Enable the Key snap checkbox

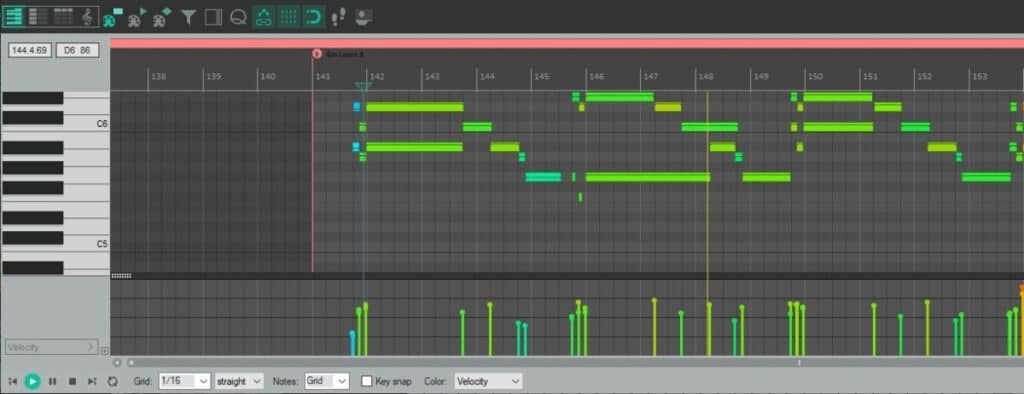pyautogui.click(x=367, y=381)
